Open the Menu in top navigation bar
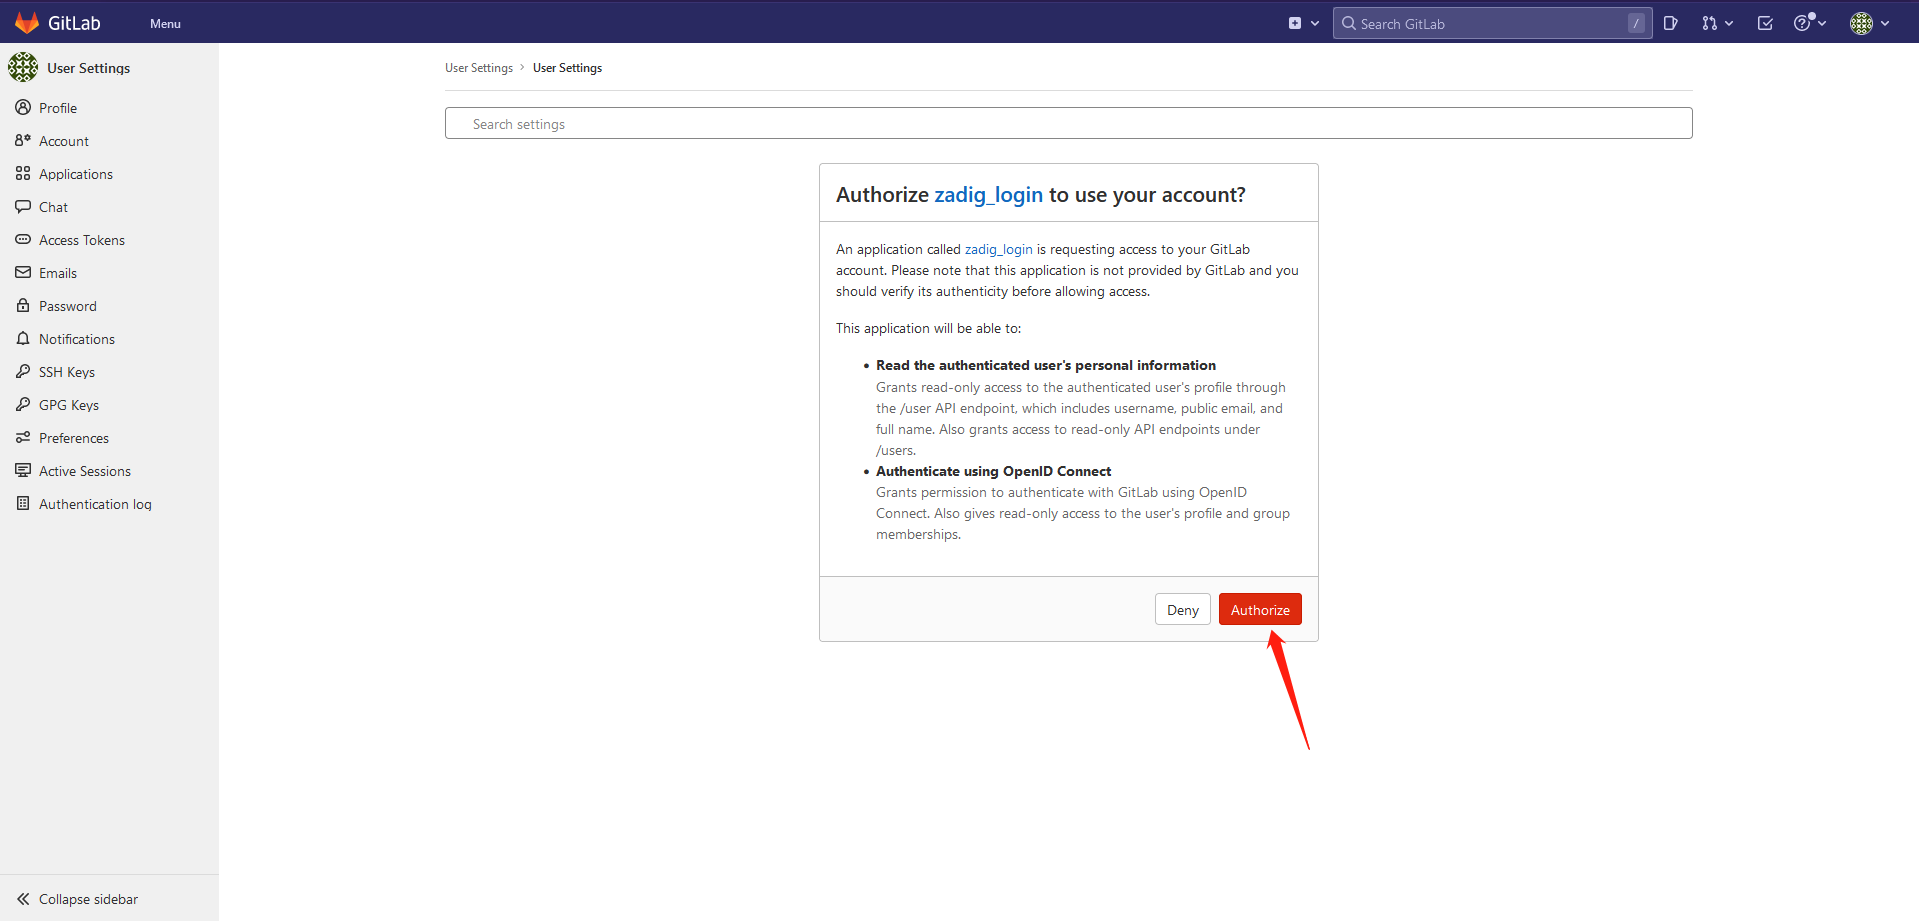Image resolution: width=1919 pixels, height=921 pixels. (x=165, y=24)
